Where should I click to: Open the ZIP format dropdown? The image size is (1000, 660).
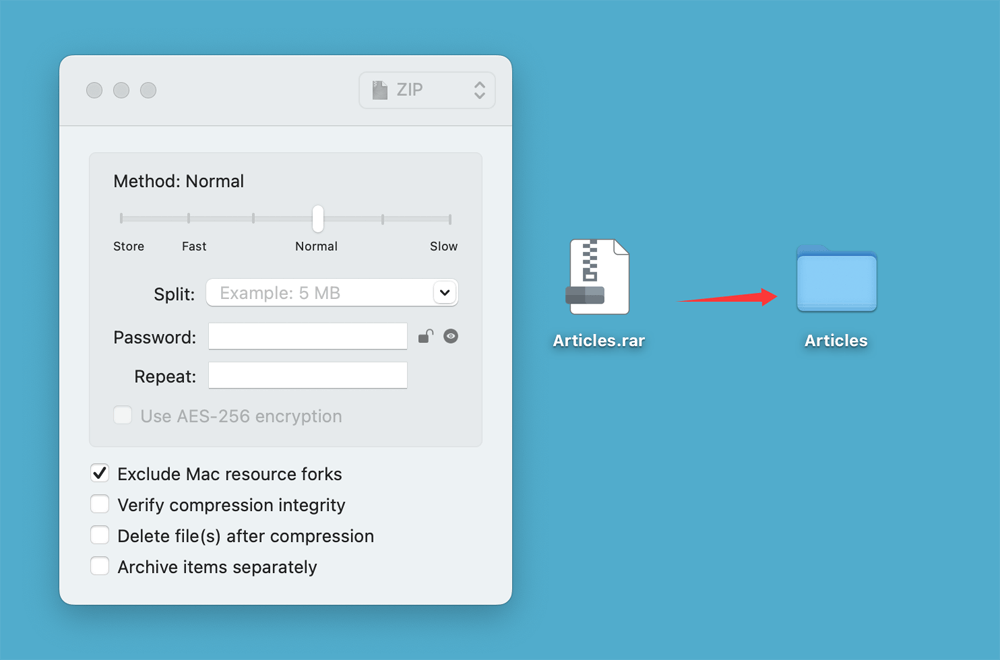(427, 89)
